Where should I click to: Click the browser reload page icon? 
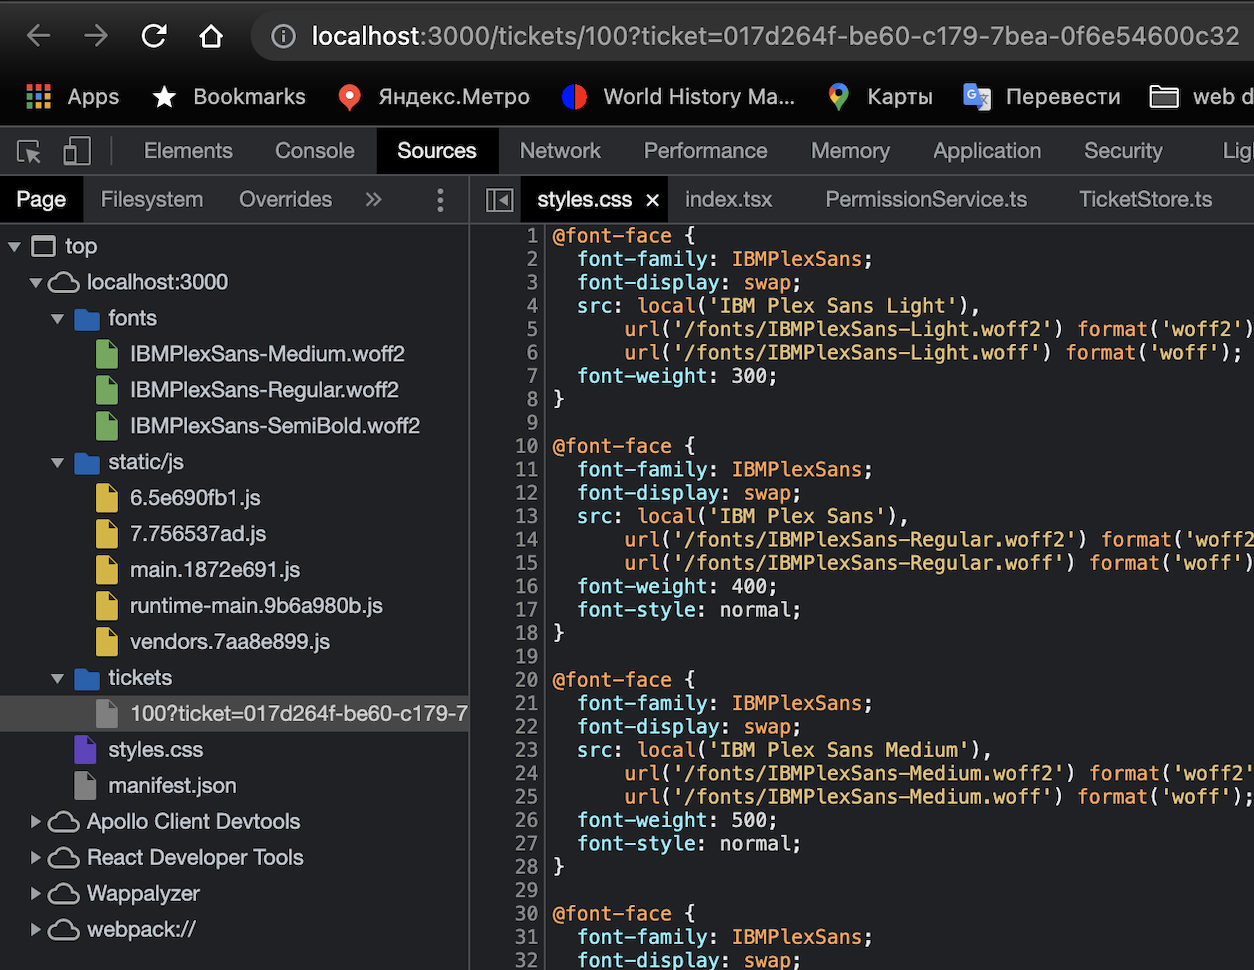(154, 36)
